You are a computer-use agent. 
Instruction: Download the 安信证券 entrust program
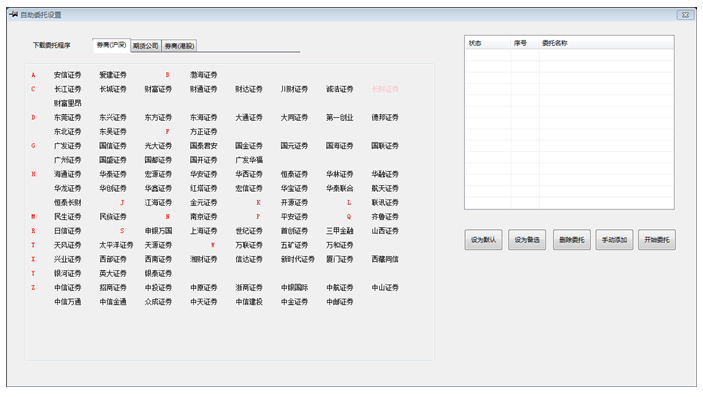pos(67,75)
